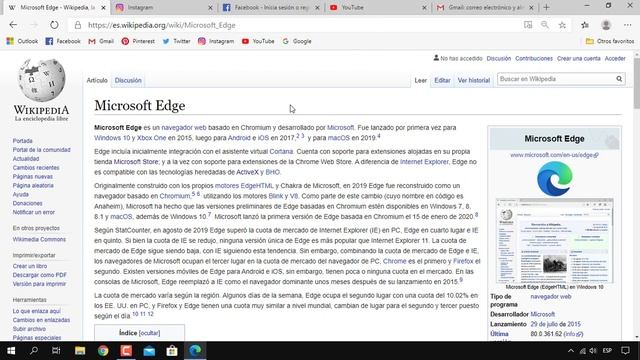
Task: Open a new tab with plus button
Action: coord(546,7)
